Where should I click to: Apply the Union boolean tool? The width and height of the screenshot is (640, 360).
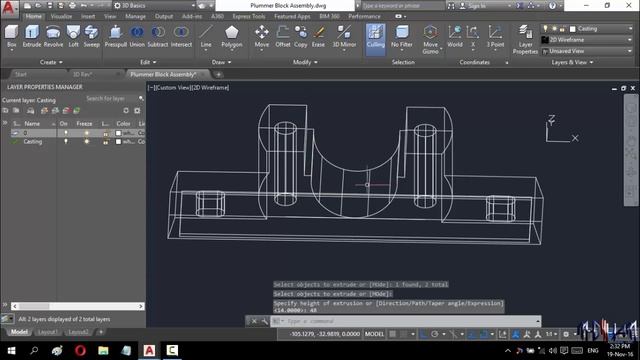click(x=137, y=36)
